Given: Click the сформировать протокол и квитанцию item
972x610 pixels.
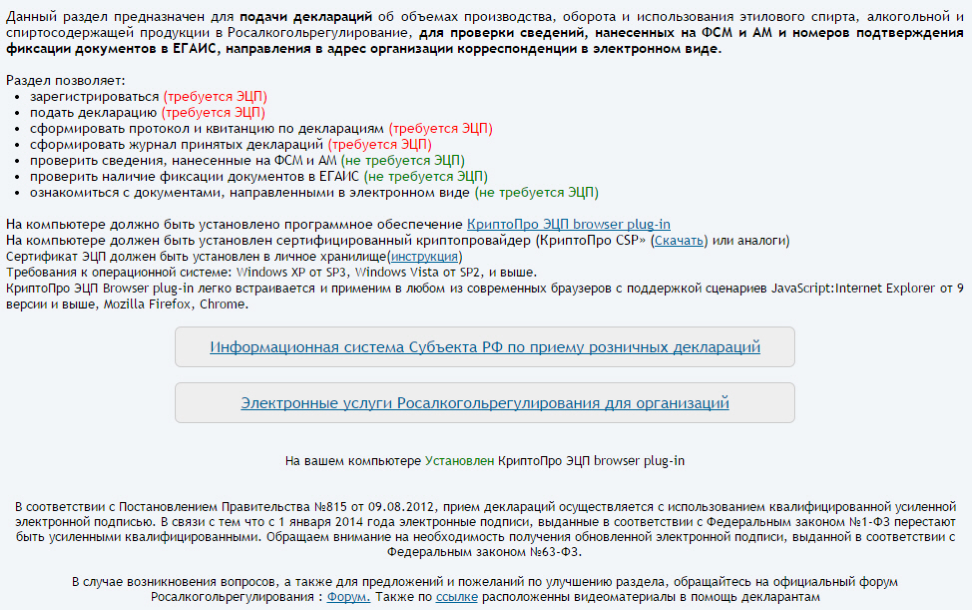Looking at the screenshot, I should click(x=206, y=129).
